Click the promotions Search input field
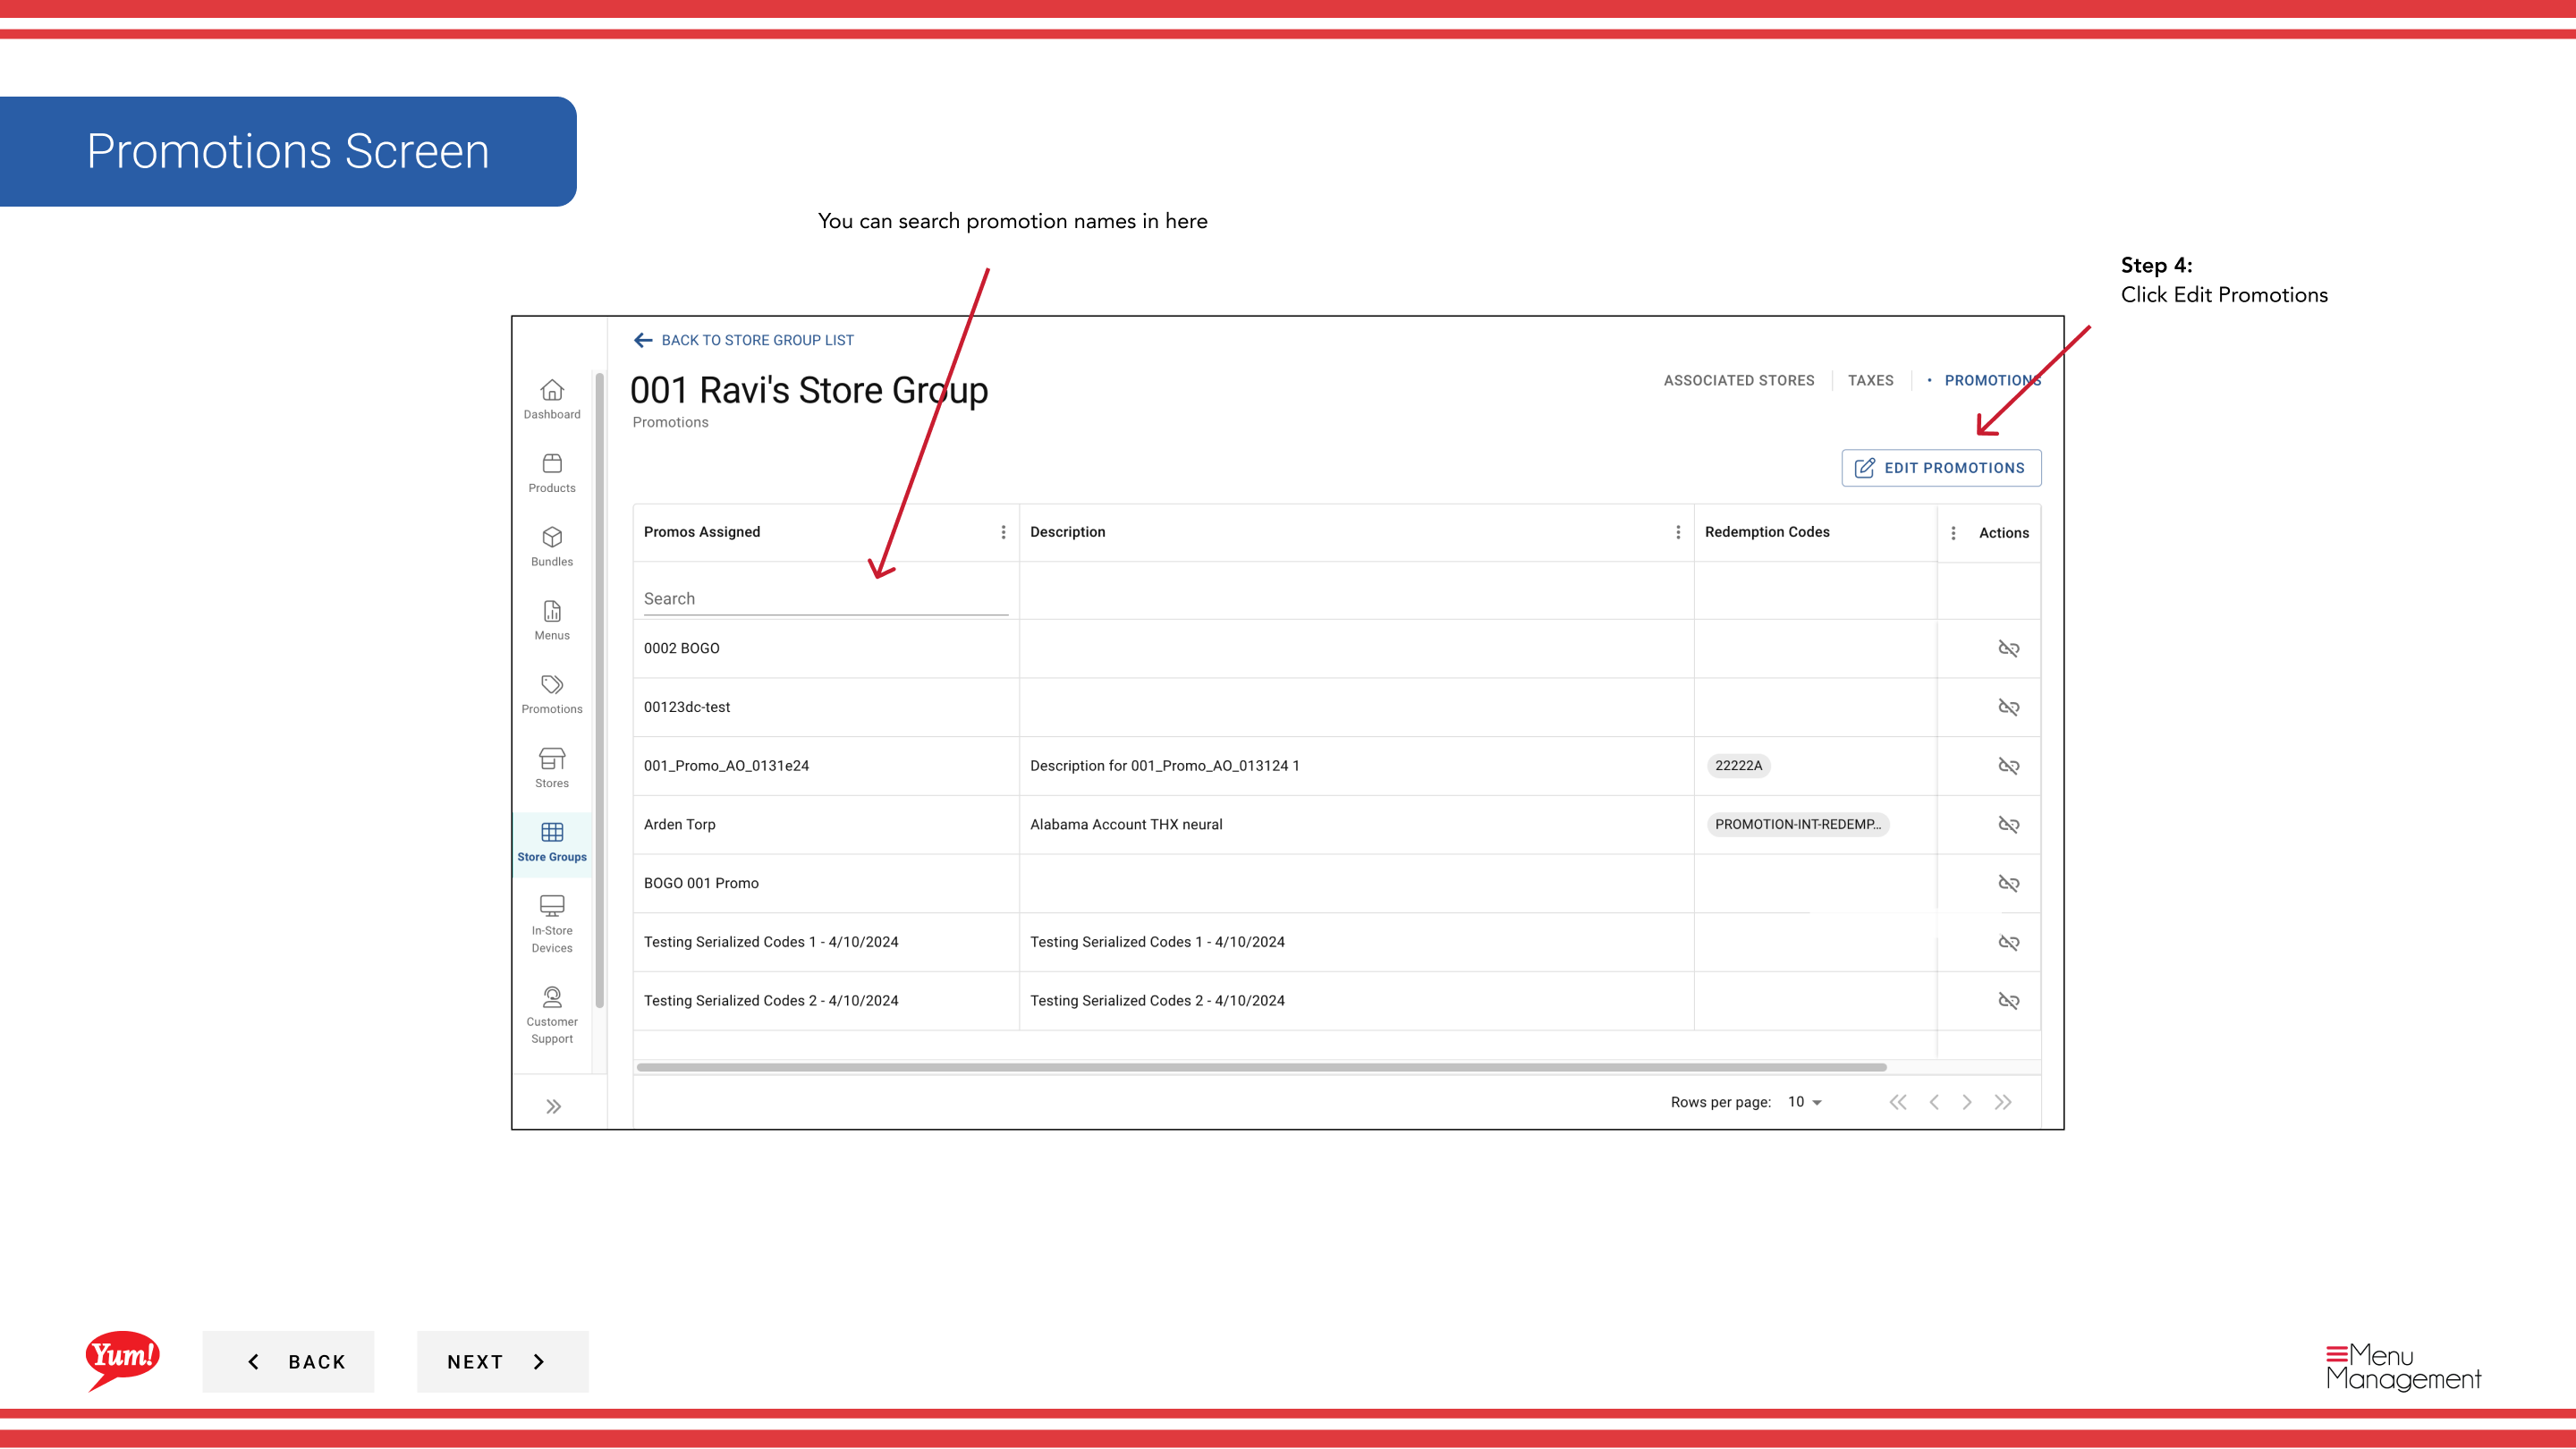This screenshot has height=1449, width=2576. [x=826, y=598]
